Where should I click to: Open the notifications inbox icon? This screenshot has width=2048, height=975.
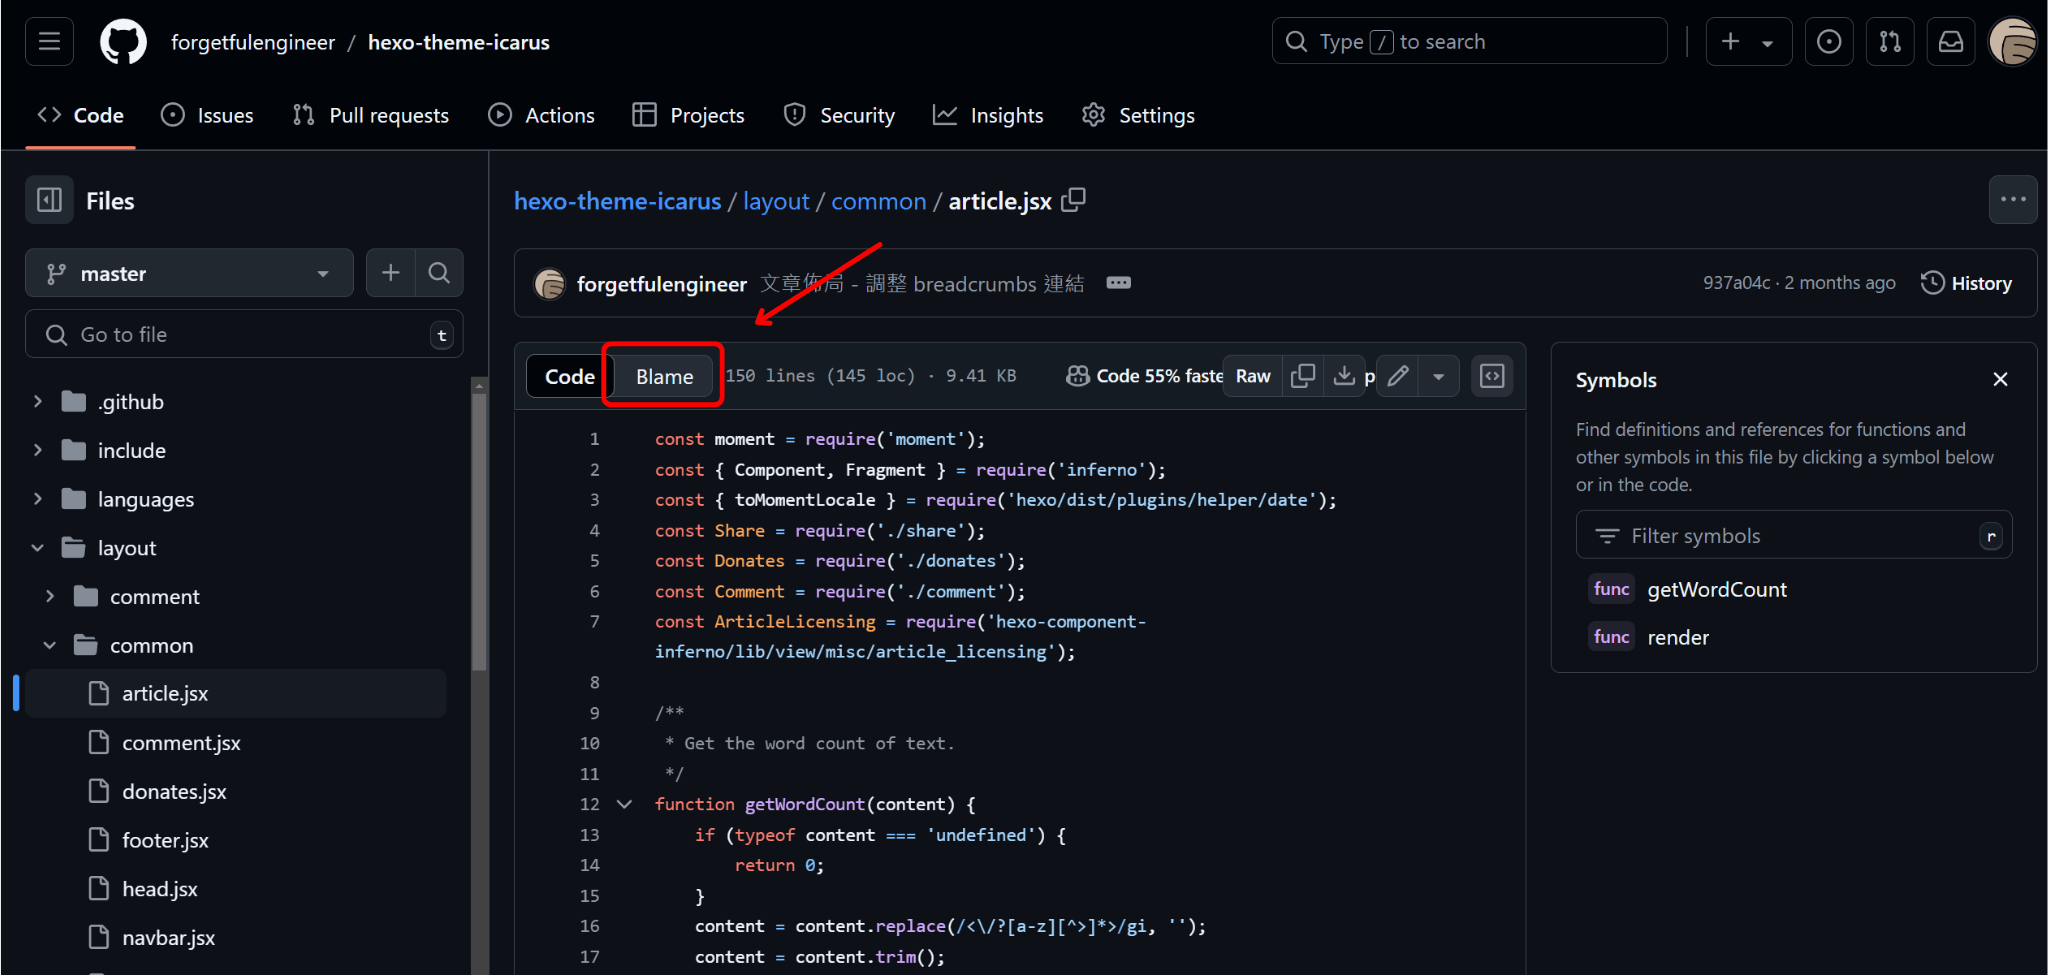click(x=1951, y=42)
